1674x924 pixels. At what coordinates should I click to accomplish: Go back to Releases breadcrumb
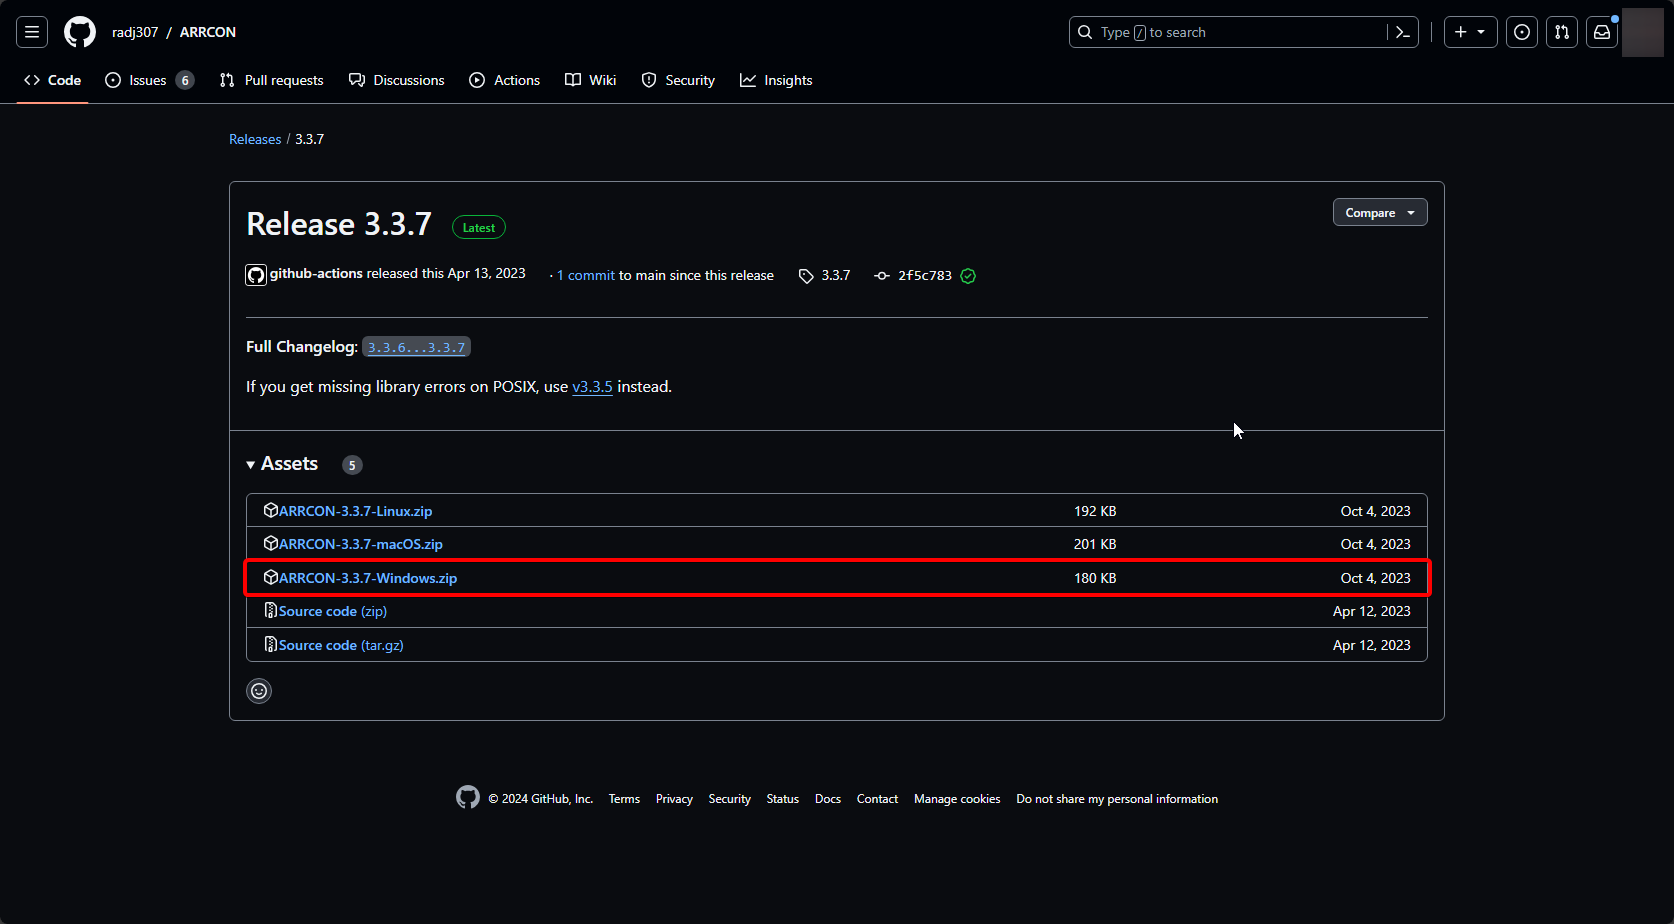click(x=255, y=139)
